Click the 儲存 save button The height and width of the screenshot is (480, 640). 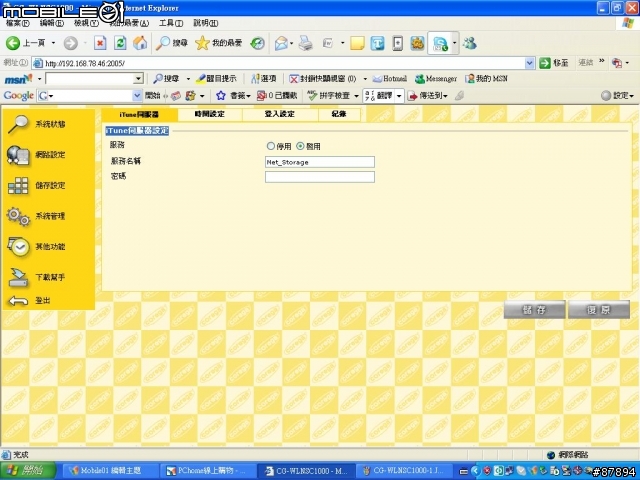(534, 310)
